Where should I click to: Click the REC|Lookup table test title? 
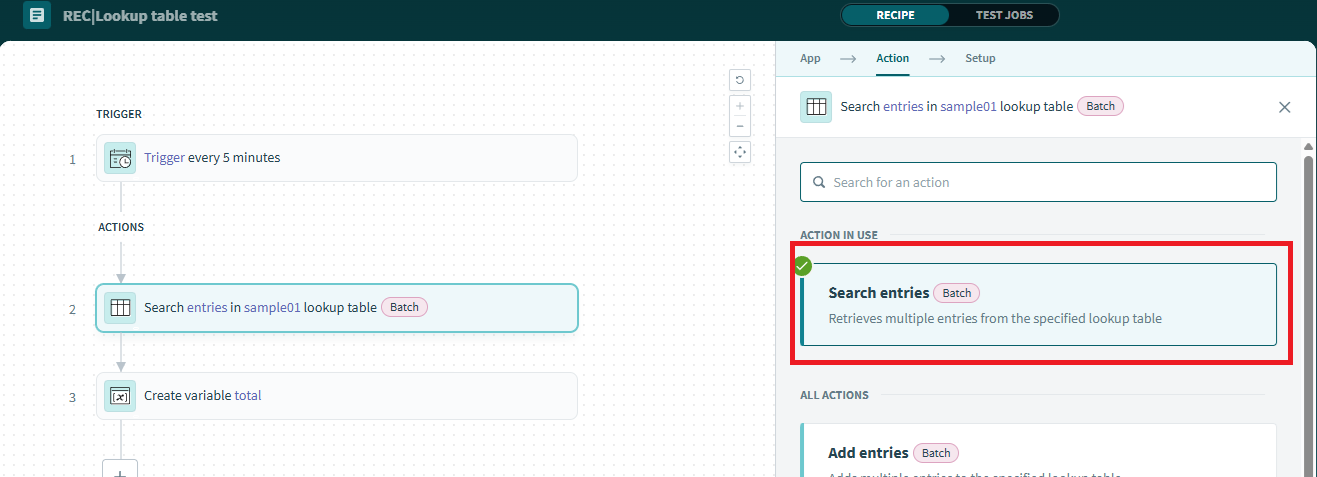[x=140, y=15]
